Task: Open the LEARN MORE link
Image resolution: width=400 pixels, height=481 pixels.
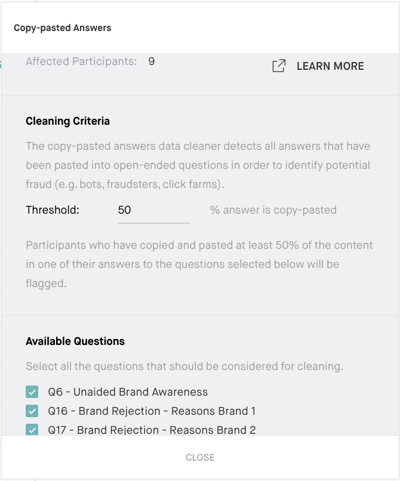Action: 330,66
